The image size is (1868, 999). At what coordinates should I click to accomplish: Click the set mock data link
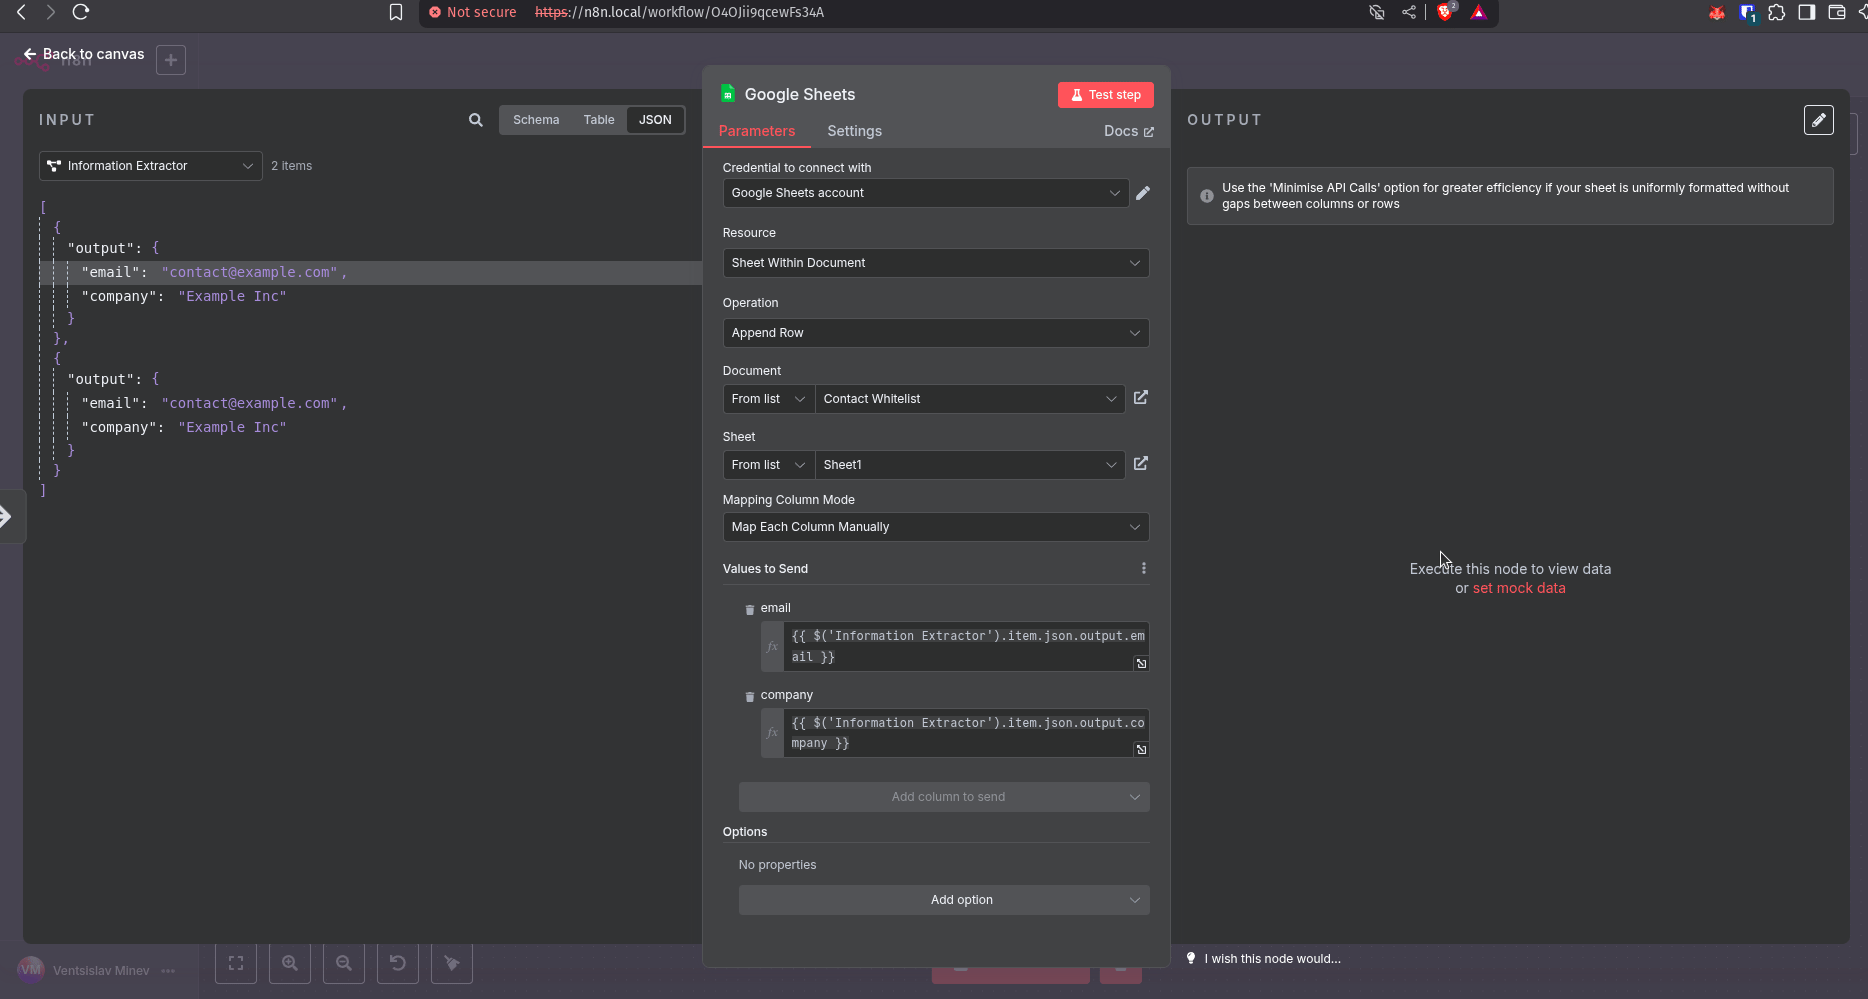click(1519, 588)
